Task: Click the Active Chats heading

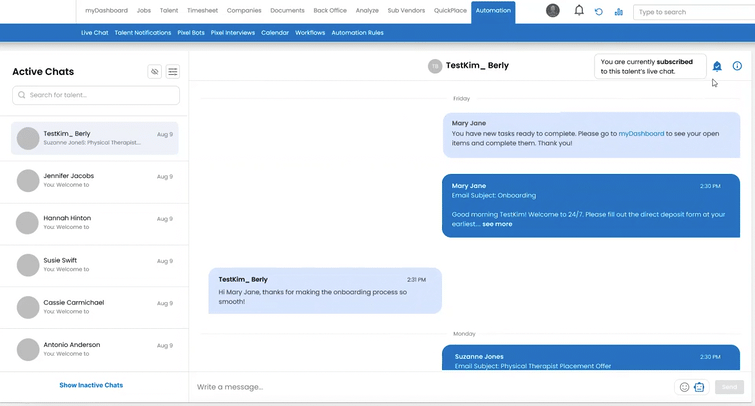Action: [43, 72]
